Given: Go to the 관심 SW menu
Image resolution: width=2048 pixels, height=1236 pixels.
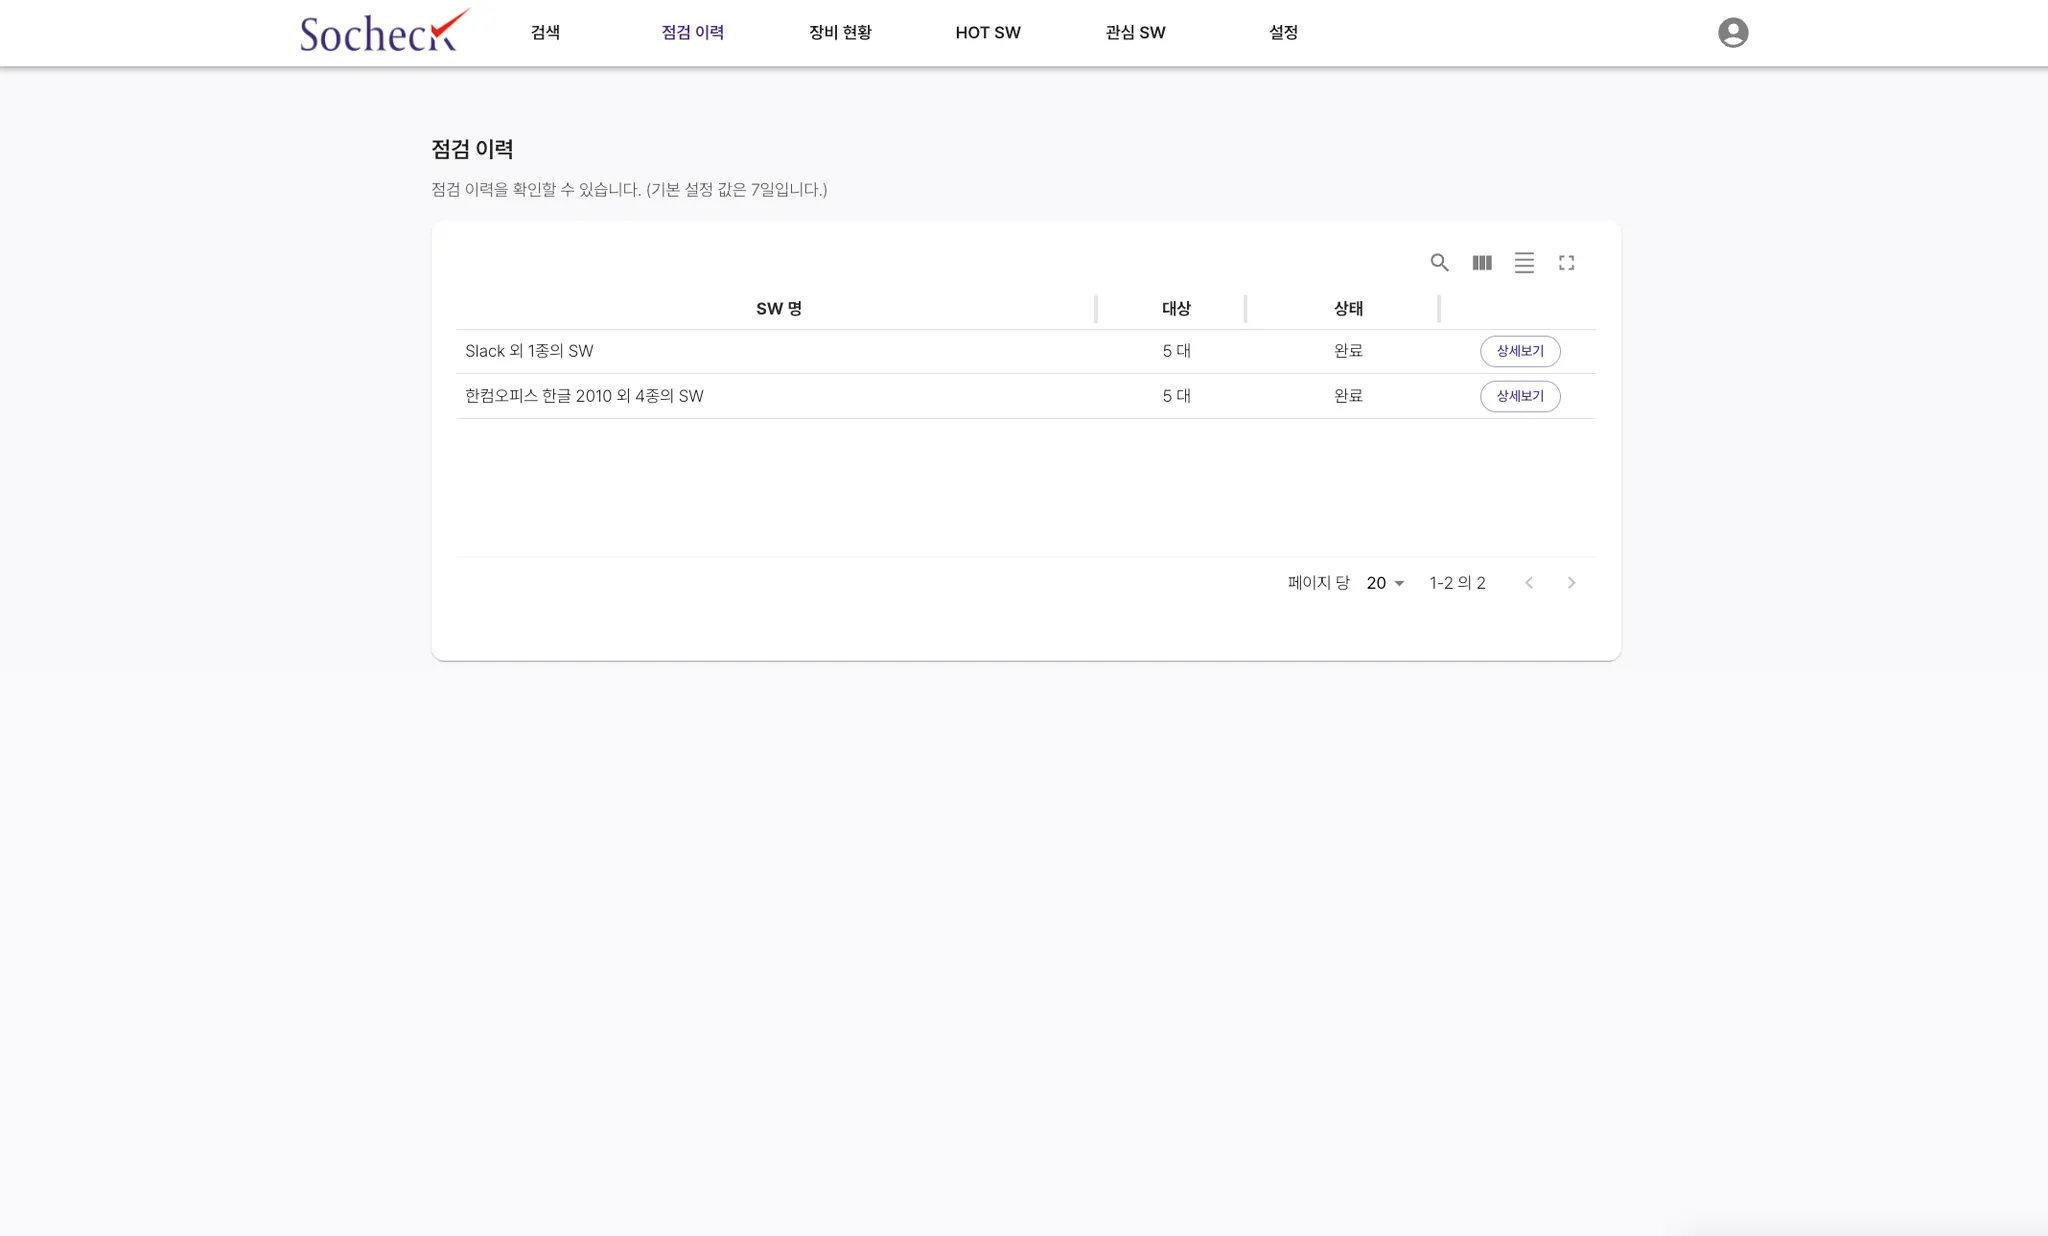Looking at the screenshot, I should click(1135, 33).
